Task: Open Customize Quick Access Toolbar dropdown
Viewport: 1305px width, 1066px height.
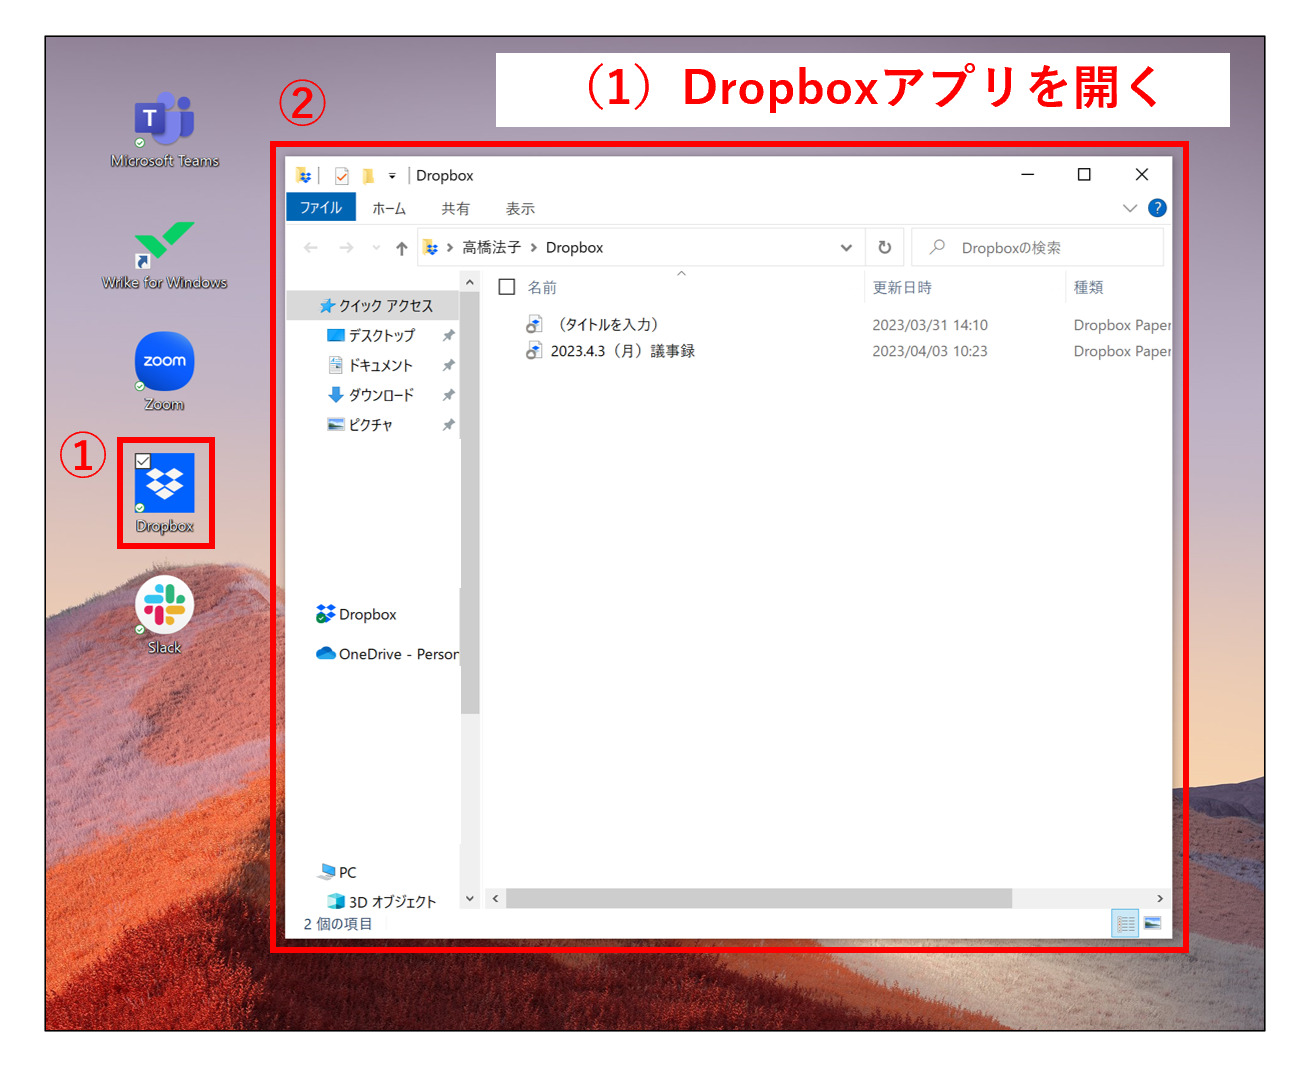Action: tap(392, 176)
